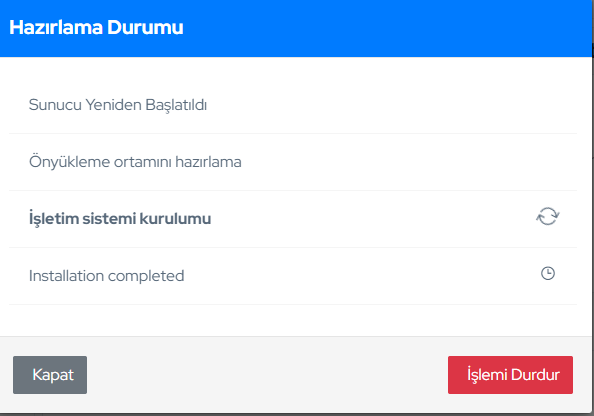Select the Sunucu Yeniden Başlatıldı step text
The image size is (594, 416).
coord(118,105)
